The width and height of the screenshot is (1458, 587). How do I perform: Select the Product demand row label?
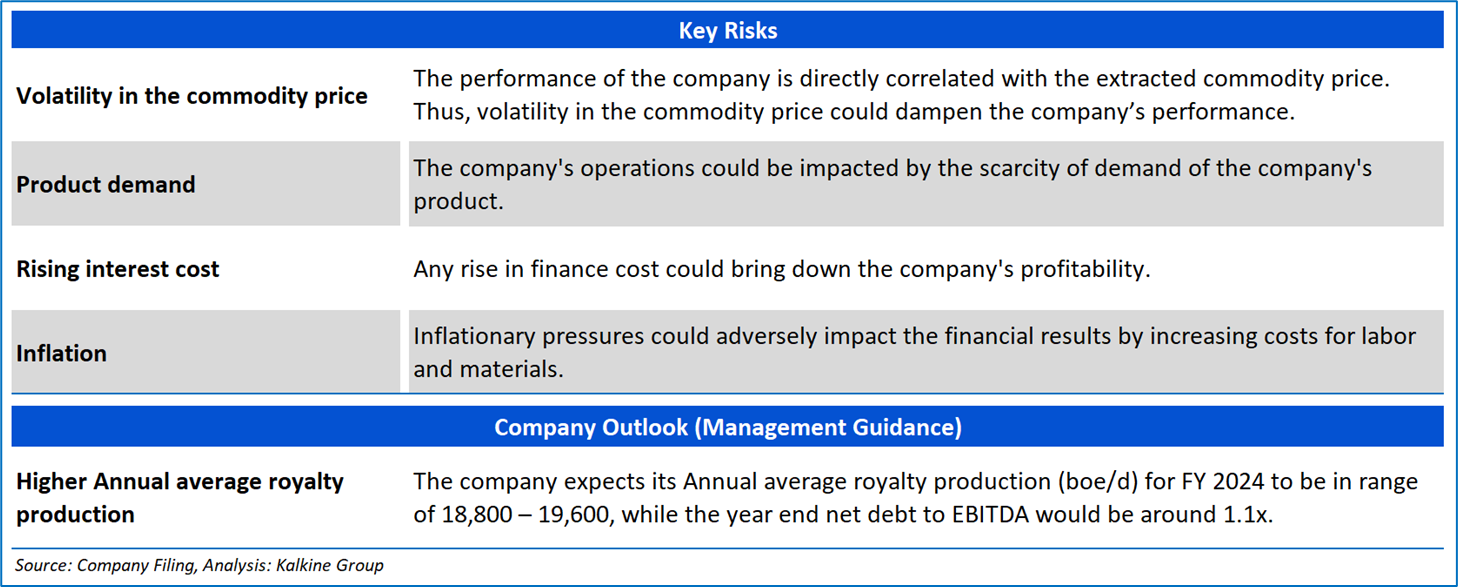click(106, 184)
